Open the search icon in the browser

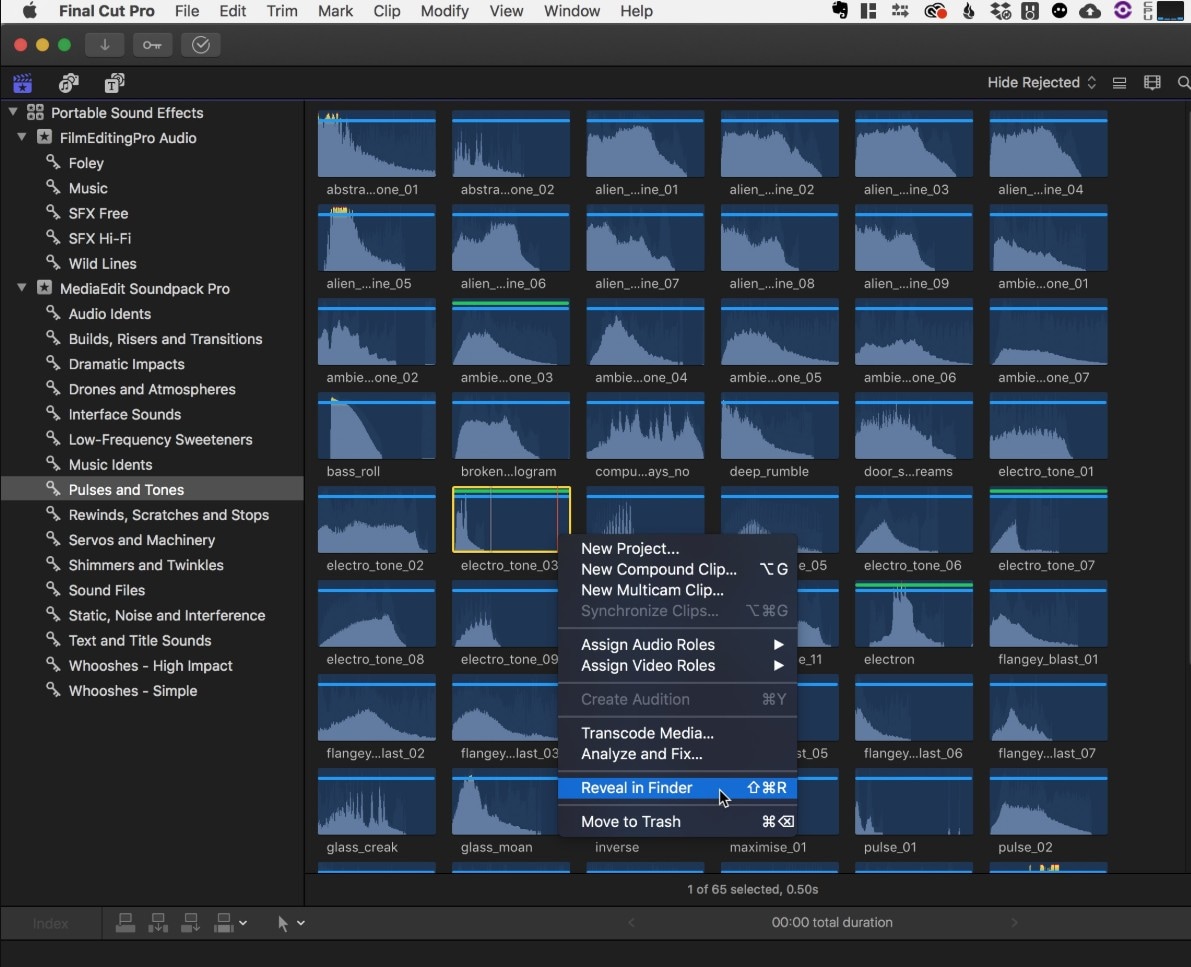pos(1185,83)
